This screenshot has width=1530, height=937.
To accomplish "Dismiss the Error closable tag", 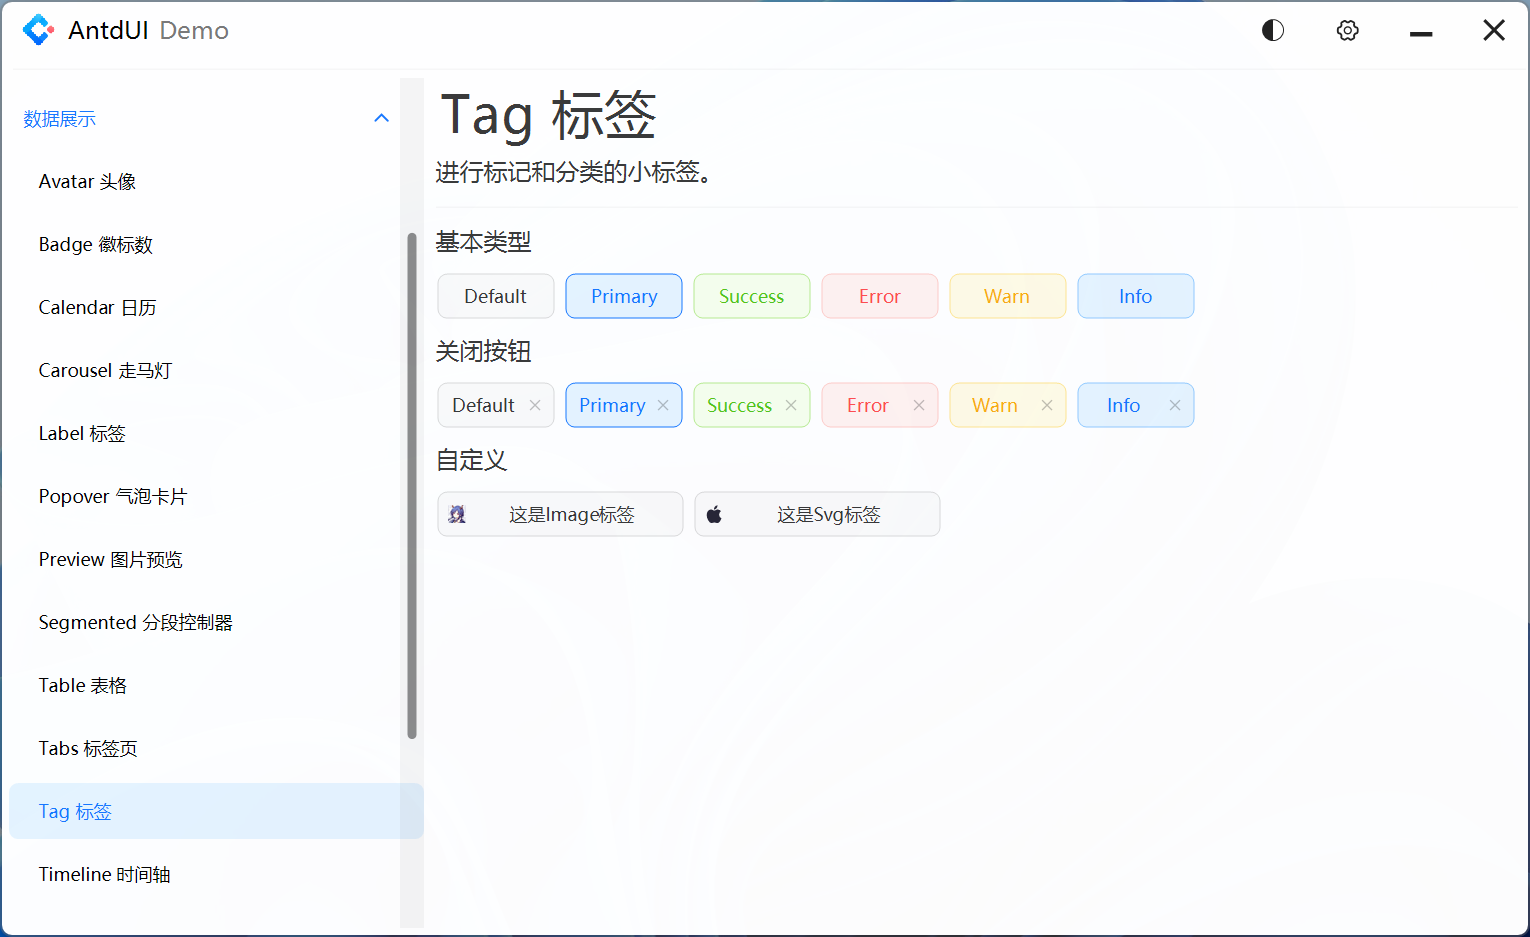I will click(x=918, y=405).
